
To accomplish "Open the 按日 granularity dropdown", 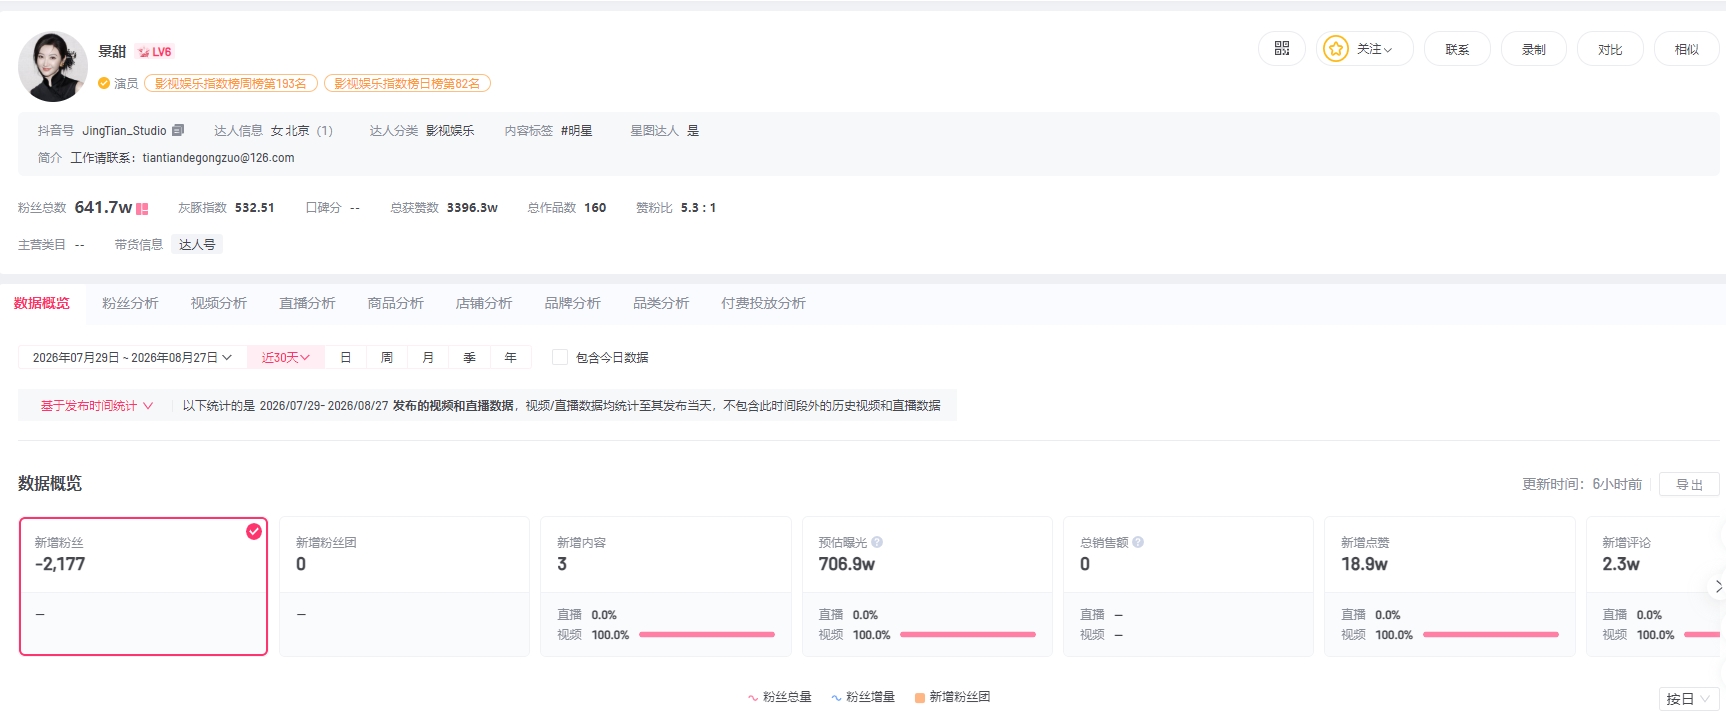I will (x=1688, y=699).
